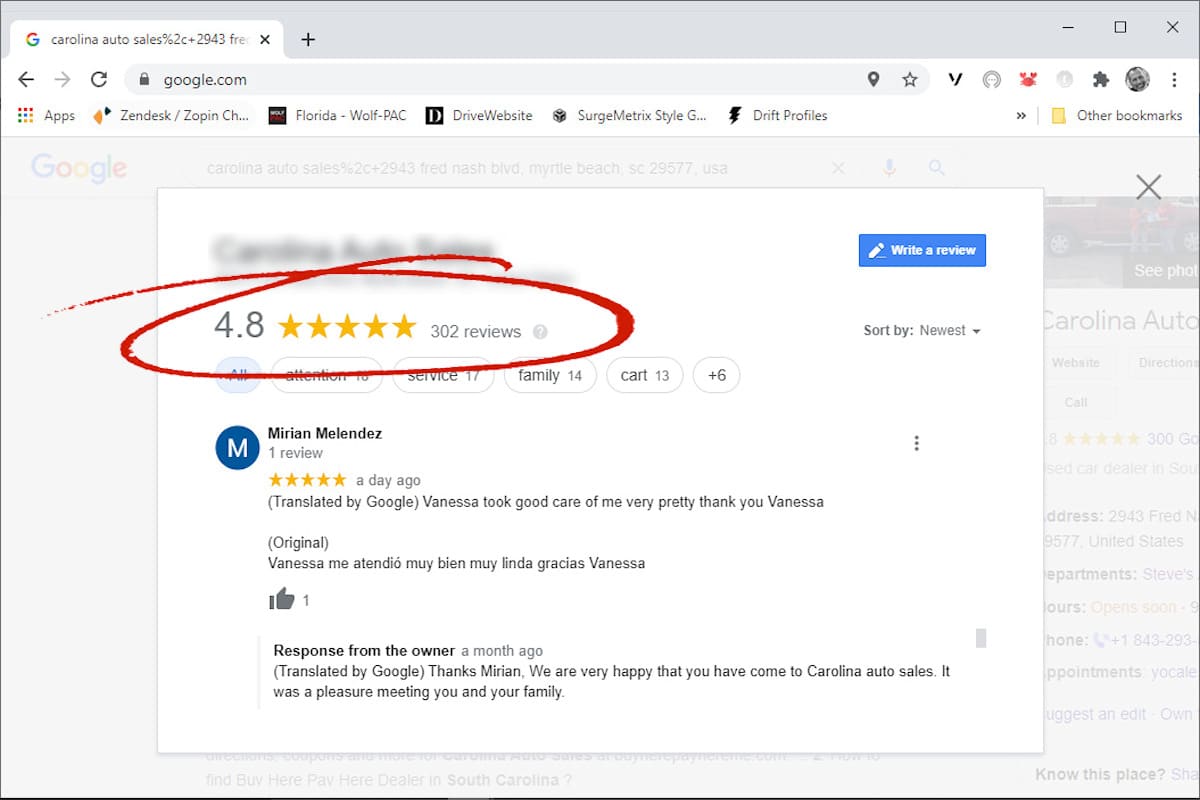1200x800 pixels.
Task: Open the Chrome three-dot menu
Action: 1173,79
